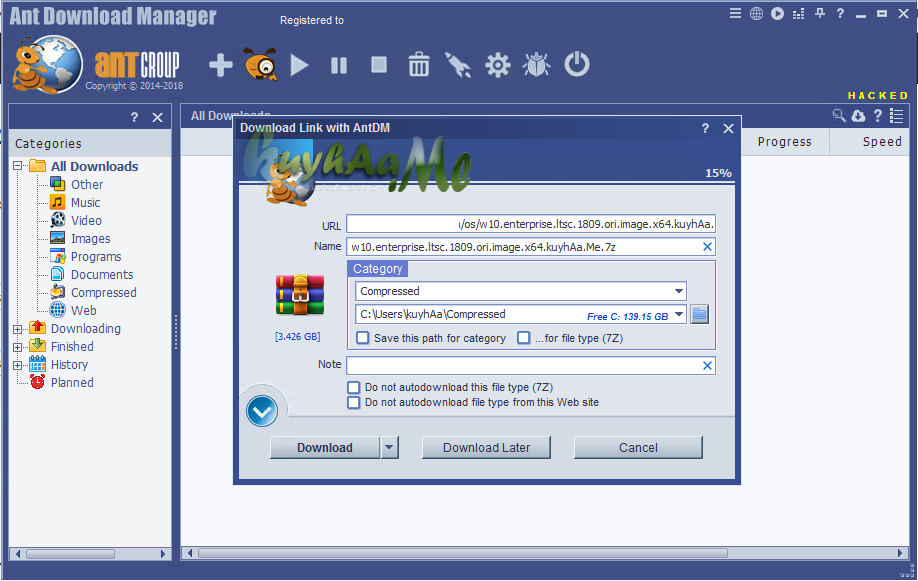Check Do not autodownload from this Web site
This screenshot has height=581, width=918.
pyautogui.click(x=354, y=402)
